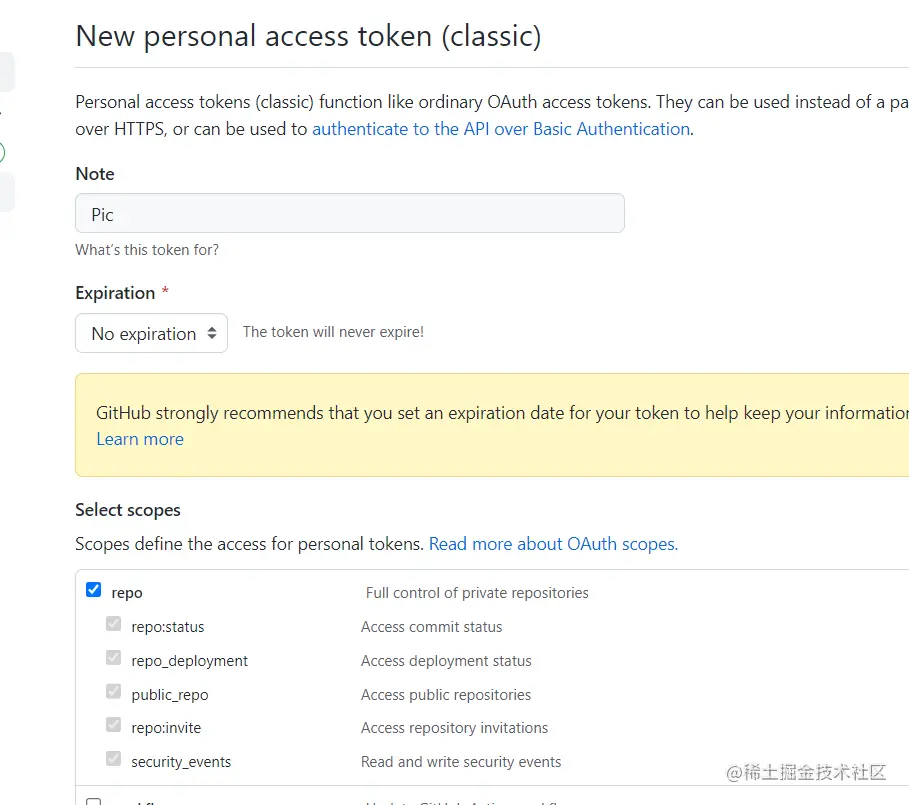This screenshot has height=805, width=909.
Task: Click the bold "repo" scope label
Action: coord(127,593)
